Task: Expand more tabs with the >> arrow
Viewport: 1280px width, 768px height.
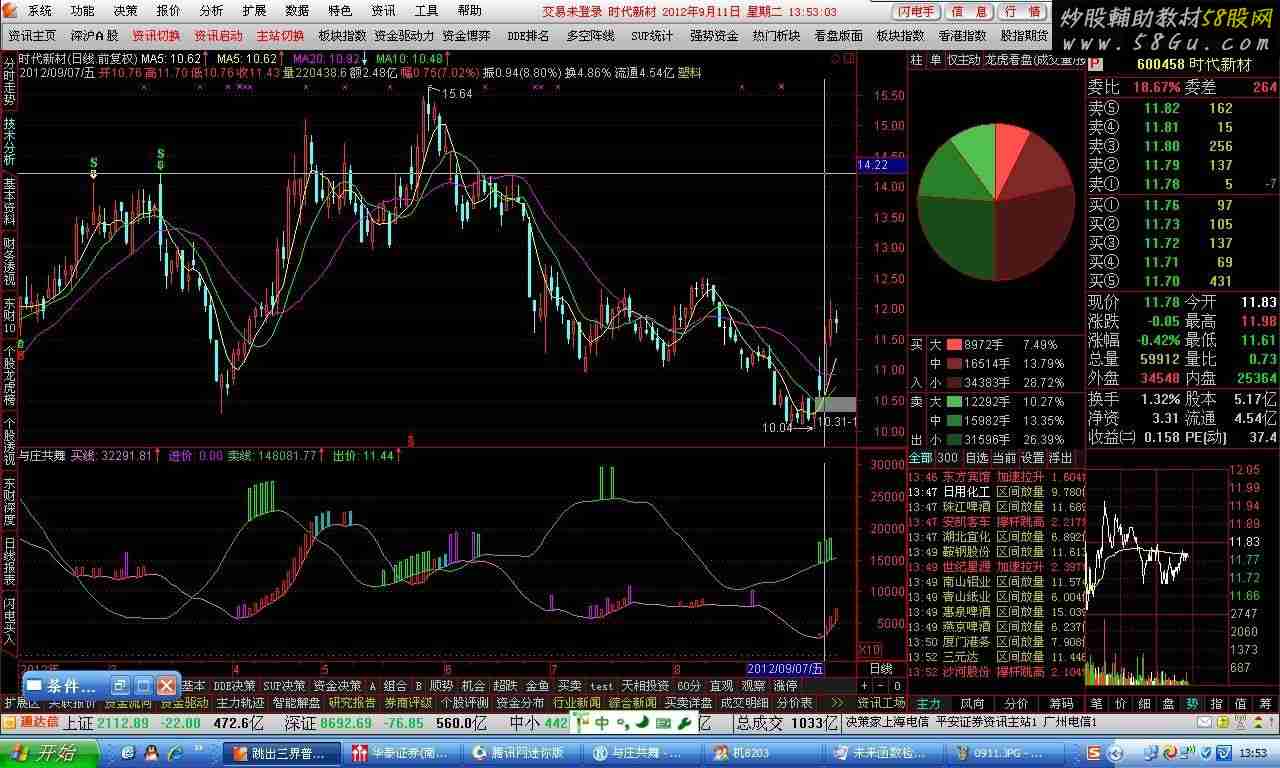Action: (838, 703)
